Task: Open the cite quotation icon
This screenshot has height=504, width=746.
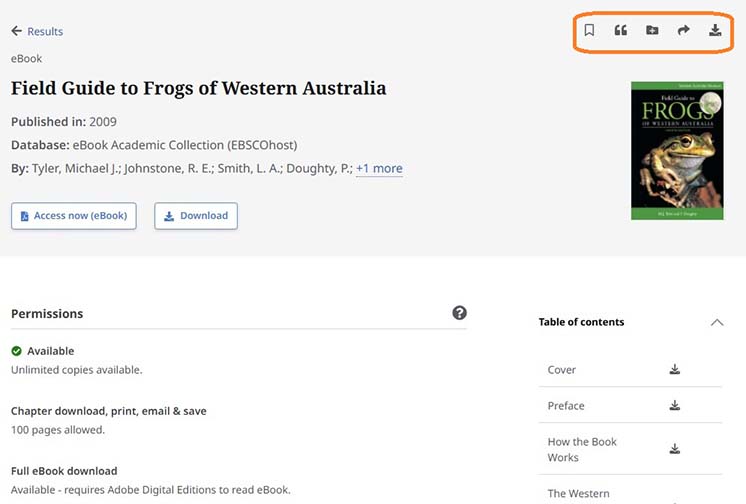Action: (620, 30)
